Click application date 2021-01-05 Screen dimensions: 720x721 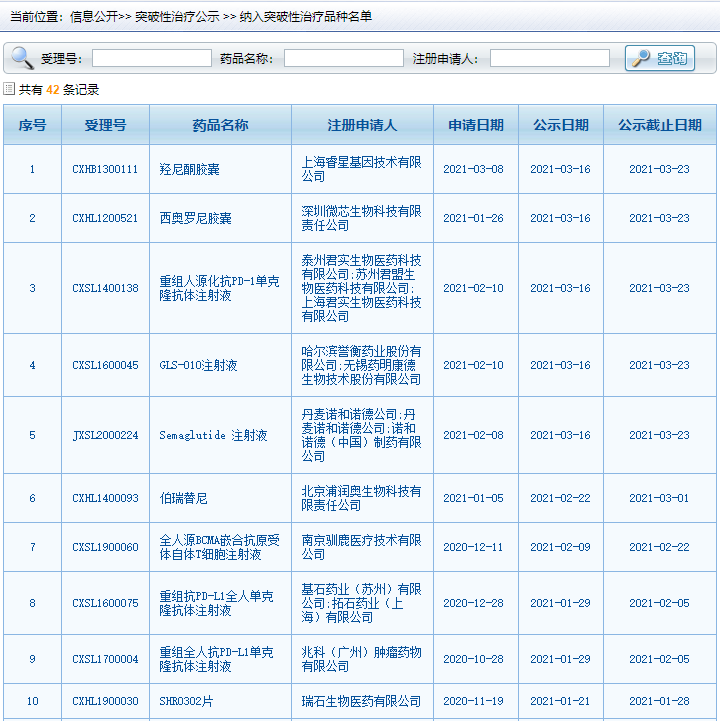[x=473, y=498]
